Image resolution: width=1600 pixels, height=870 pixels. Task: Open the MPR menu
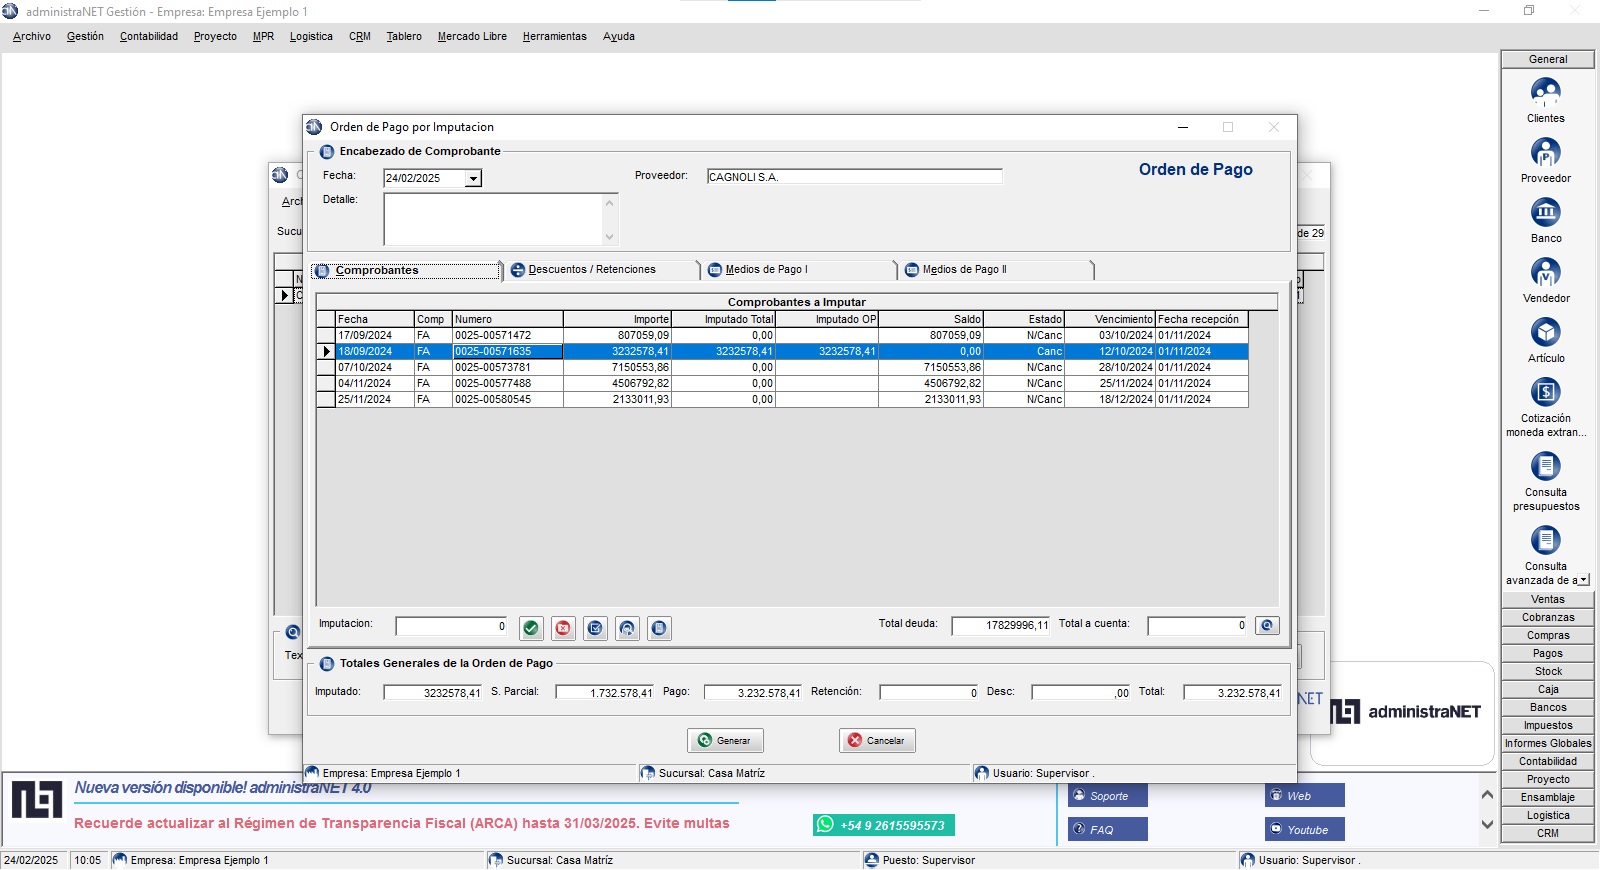coord(263,36)
